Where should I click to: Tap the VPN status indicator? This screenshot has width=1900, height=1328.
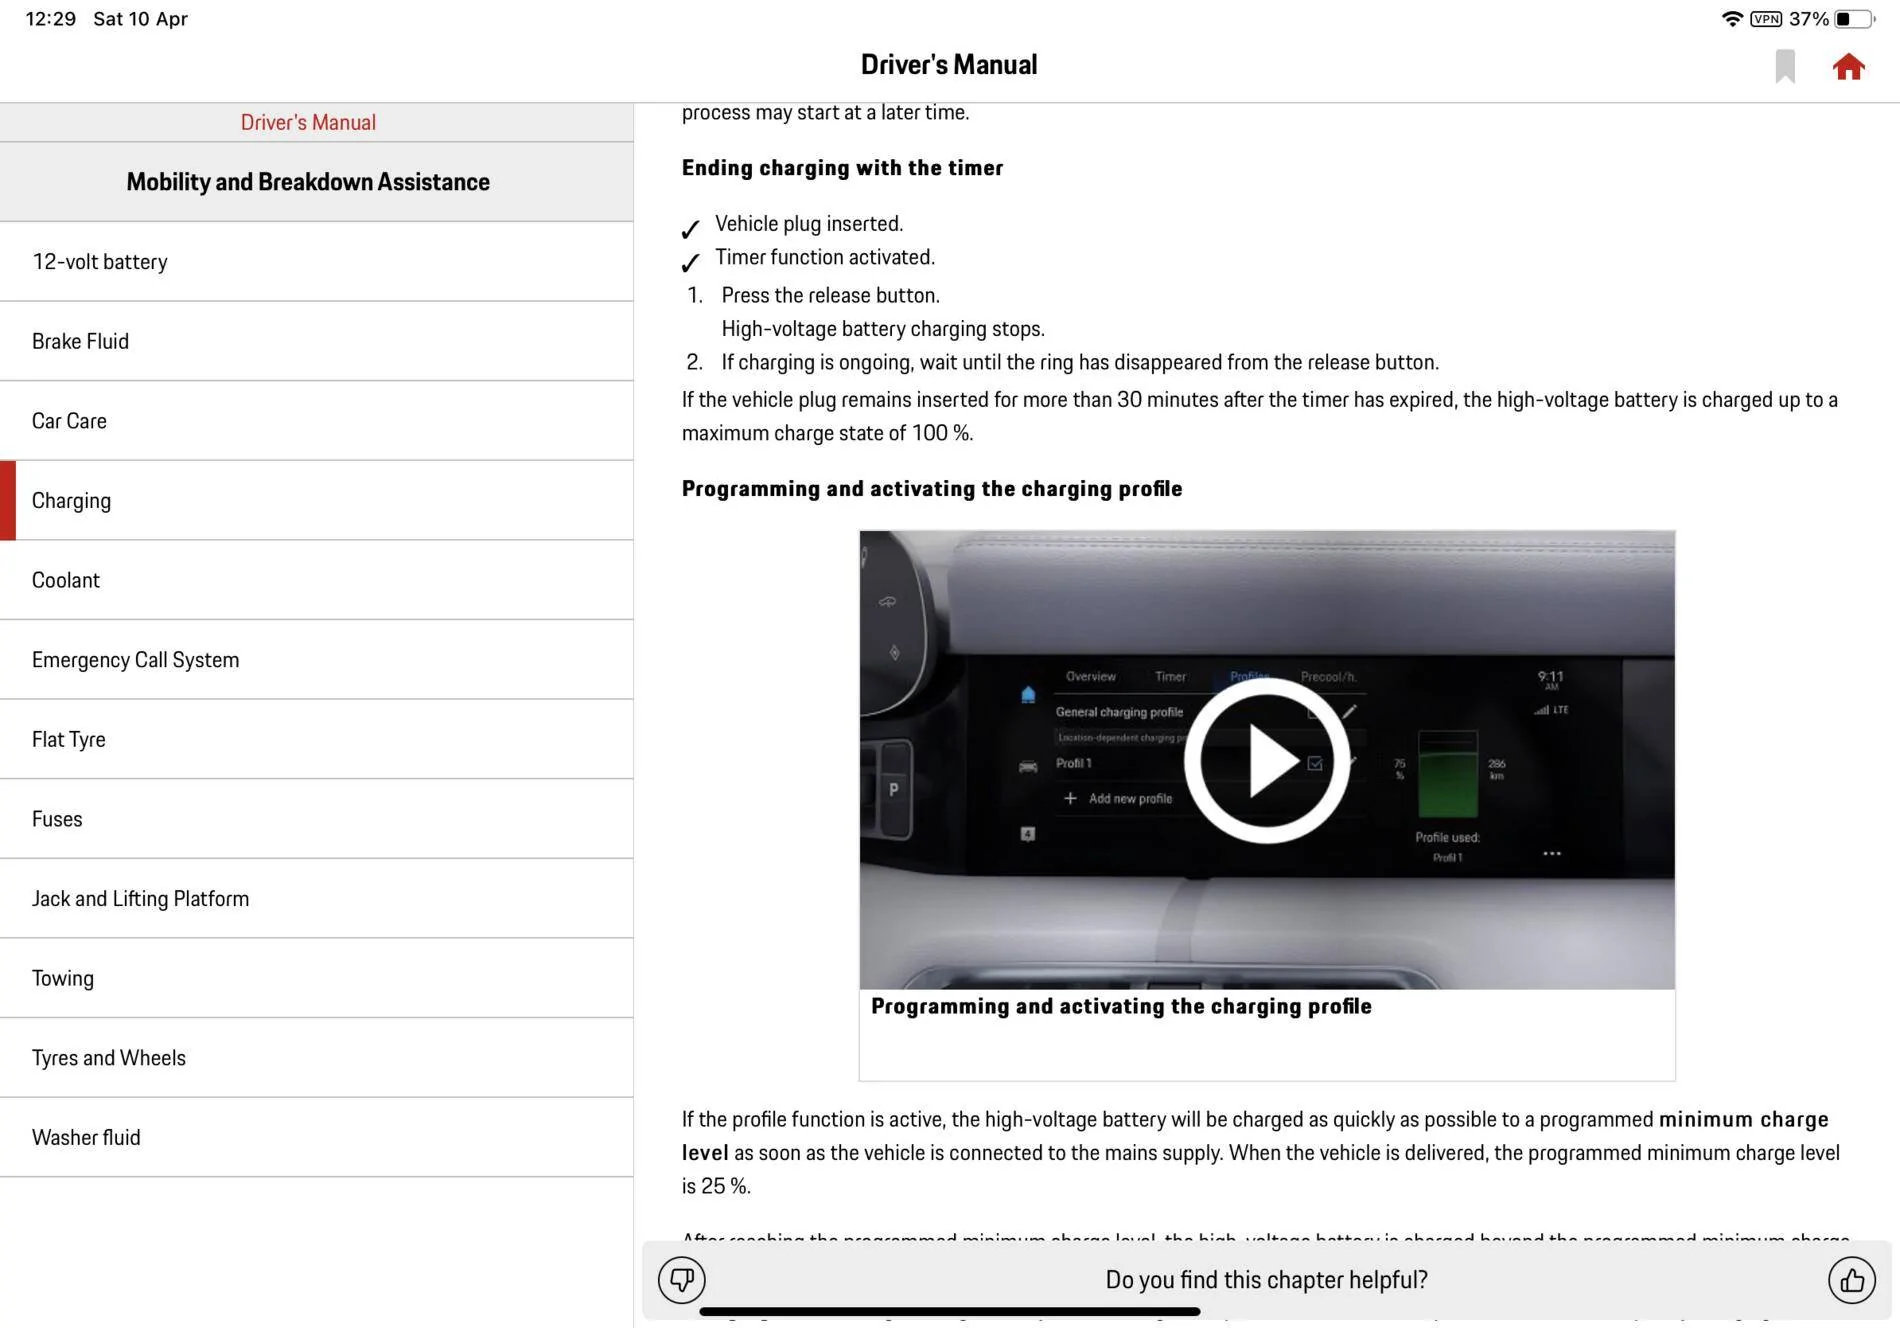pos(1766,19)
